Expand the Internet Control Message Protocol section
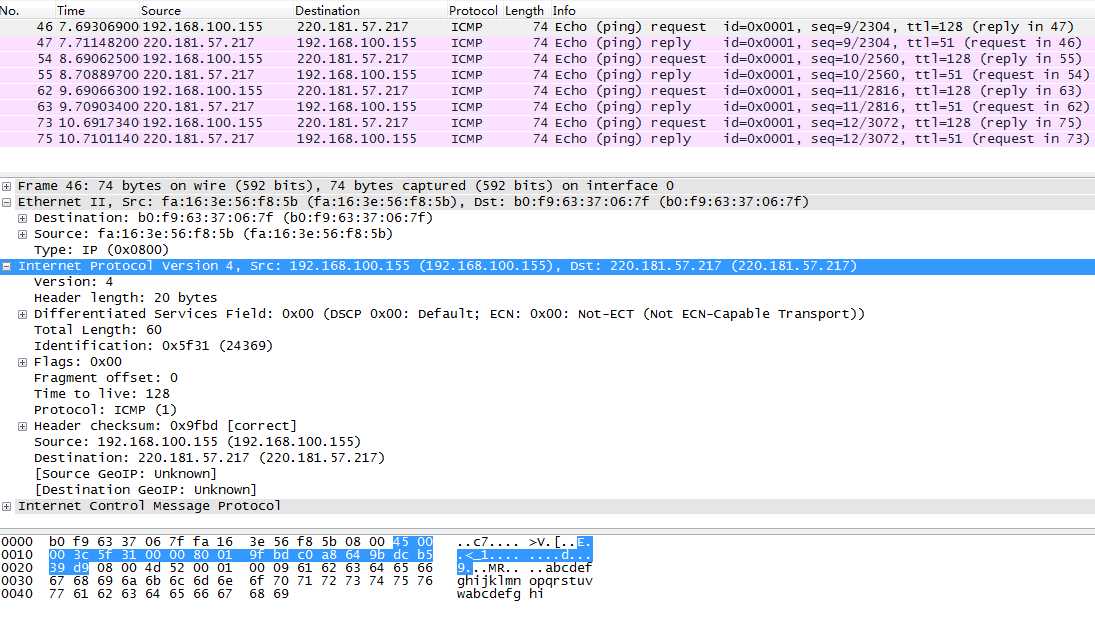 coord(6,506)
